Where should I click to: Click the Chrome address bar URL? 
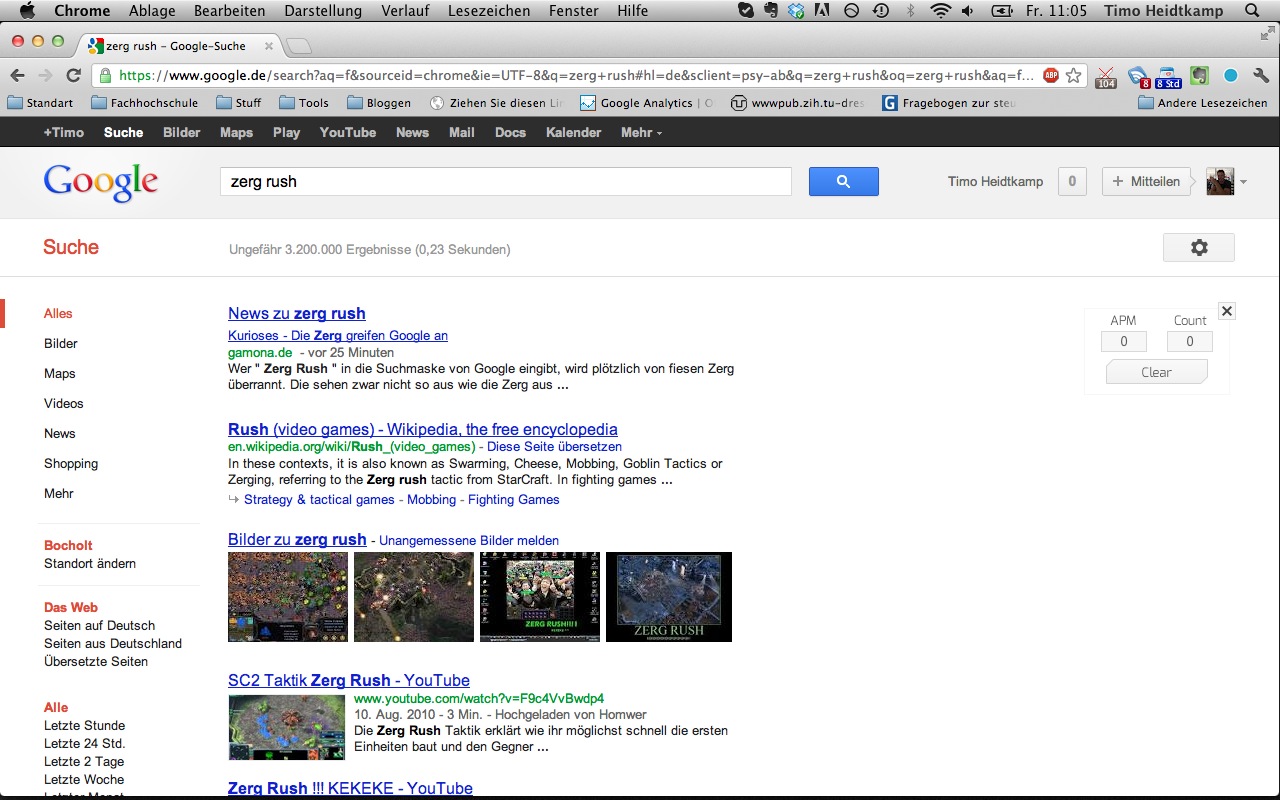point(575,75)
